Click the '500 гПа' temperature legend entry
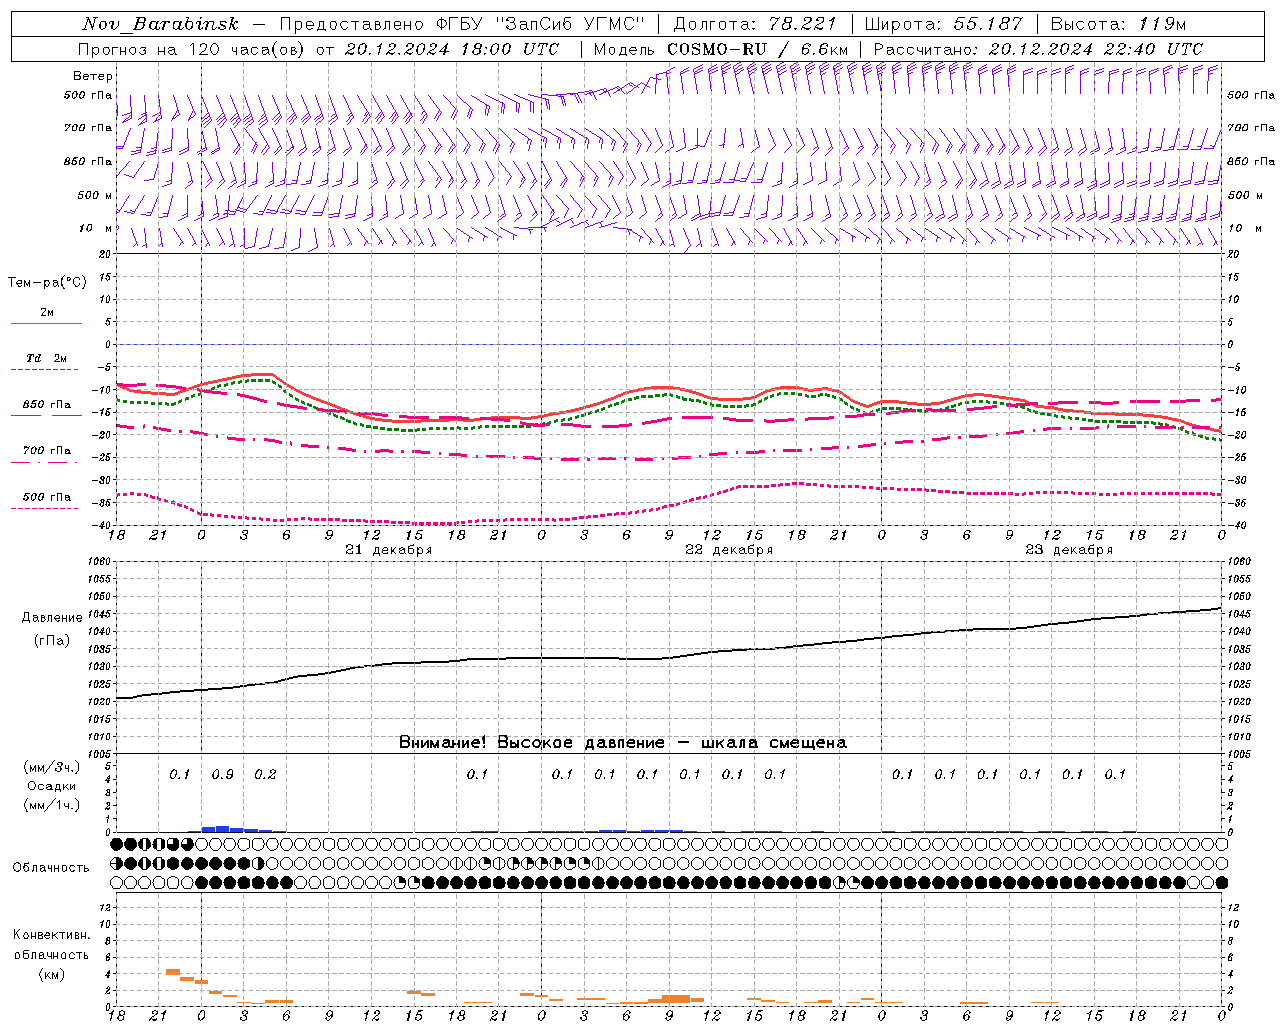Image resolution: width=1280 pixels, height=1024 pixels. click(x=47, y=497)
